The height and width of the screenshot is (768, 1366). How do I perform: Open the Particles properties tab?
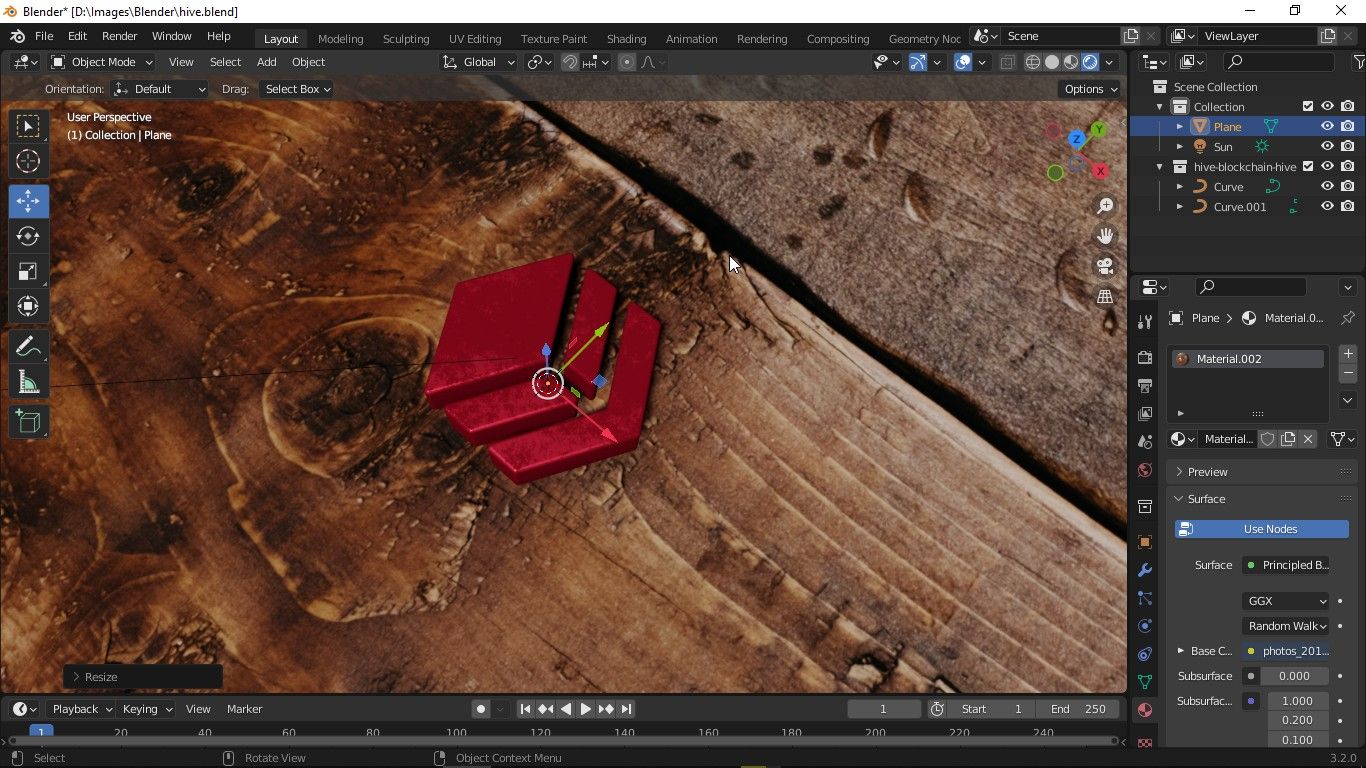(1145, 598)
